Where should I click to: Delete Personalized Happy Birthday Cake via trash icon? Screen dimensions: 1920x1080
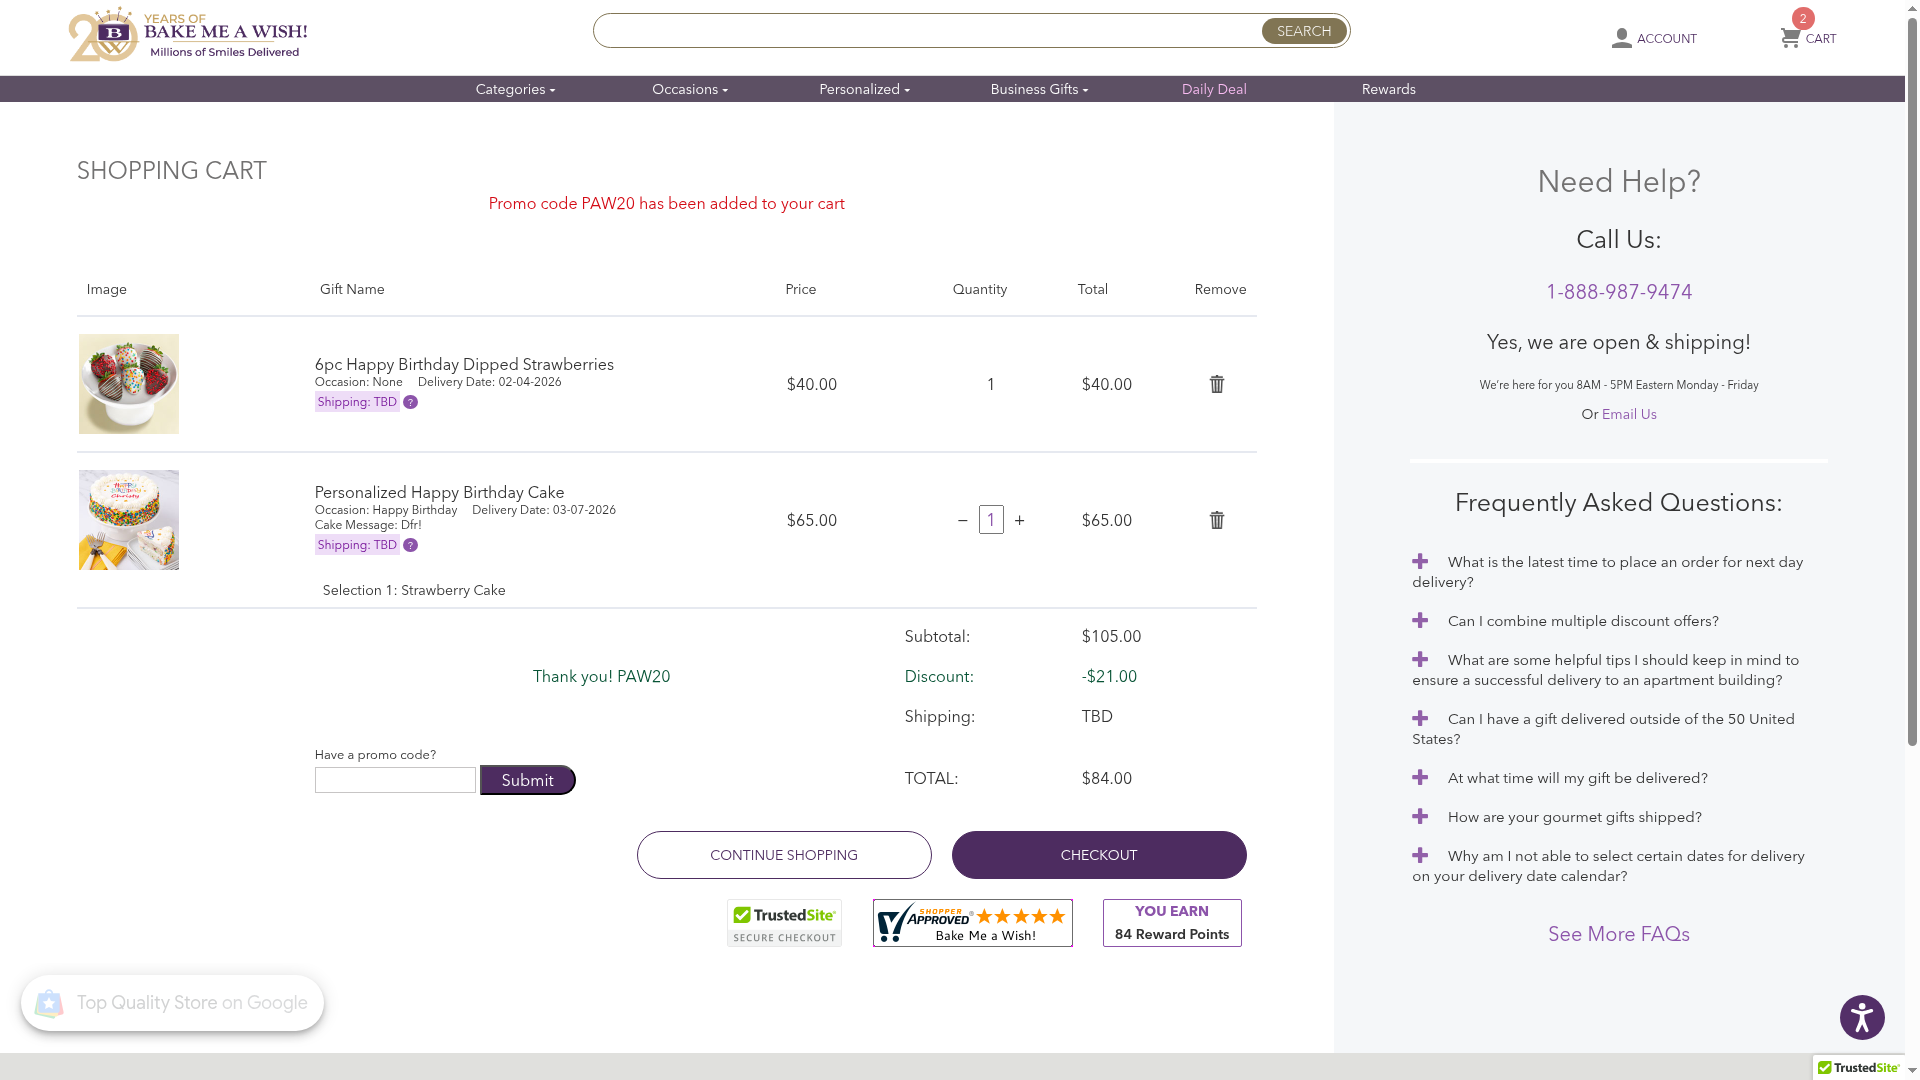click(1216, 520)
